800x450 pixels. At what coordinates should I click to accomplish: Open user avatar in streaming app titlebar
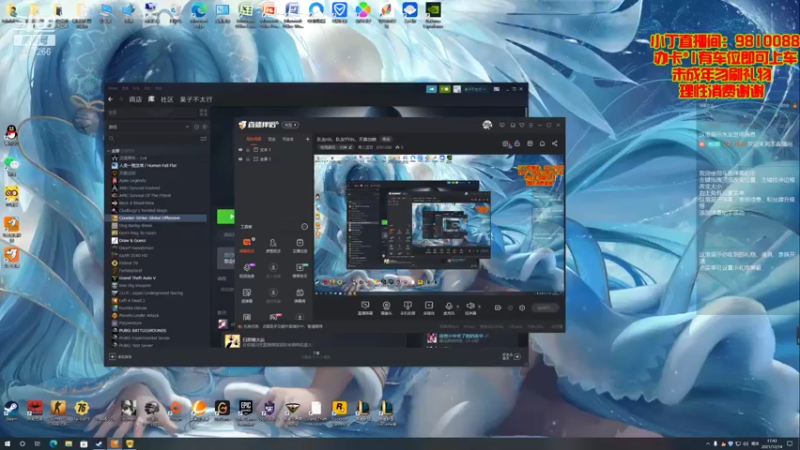[487, 124]
